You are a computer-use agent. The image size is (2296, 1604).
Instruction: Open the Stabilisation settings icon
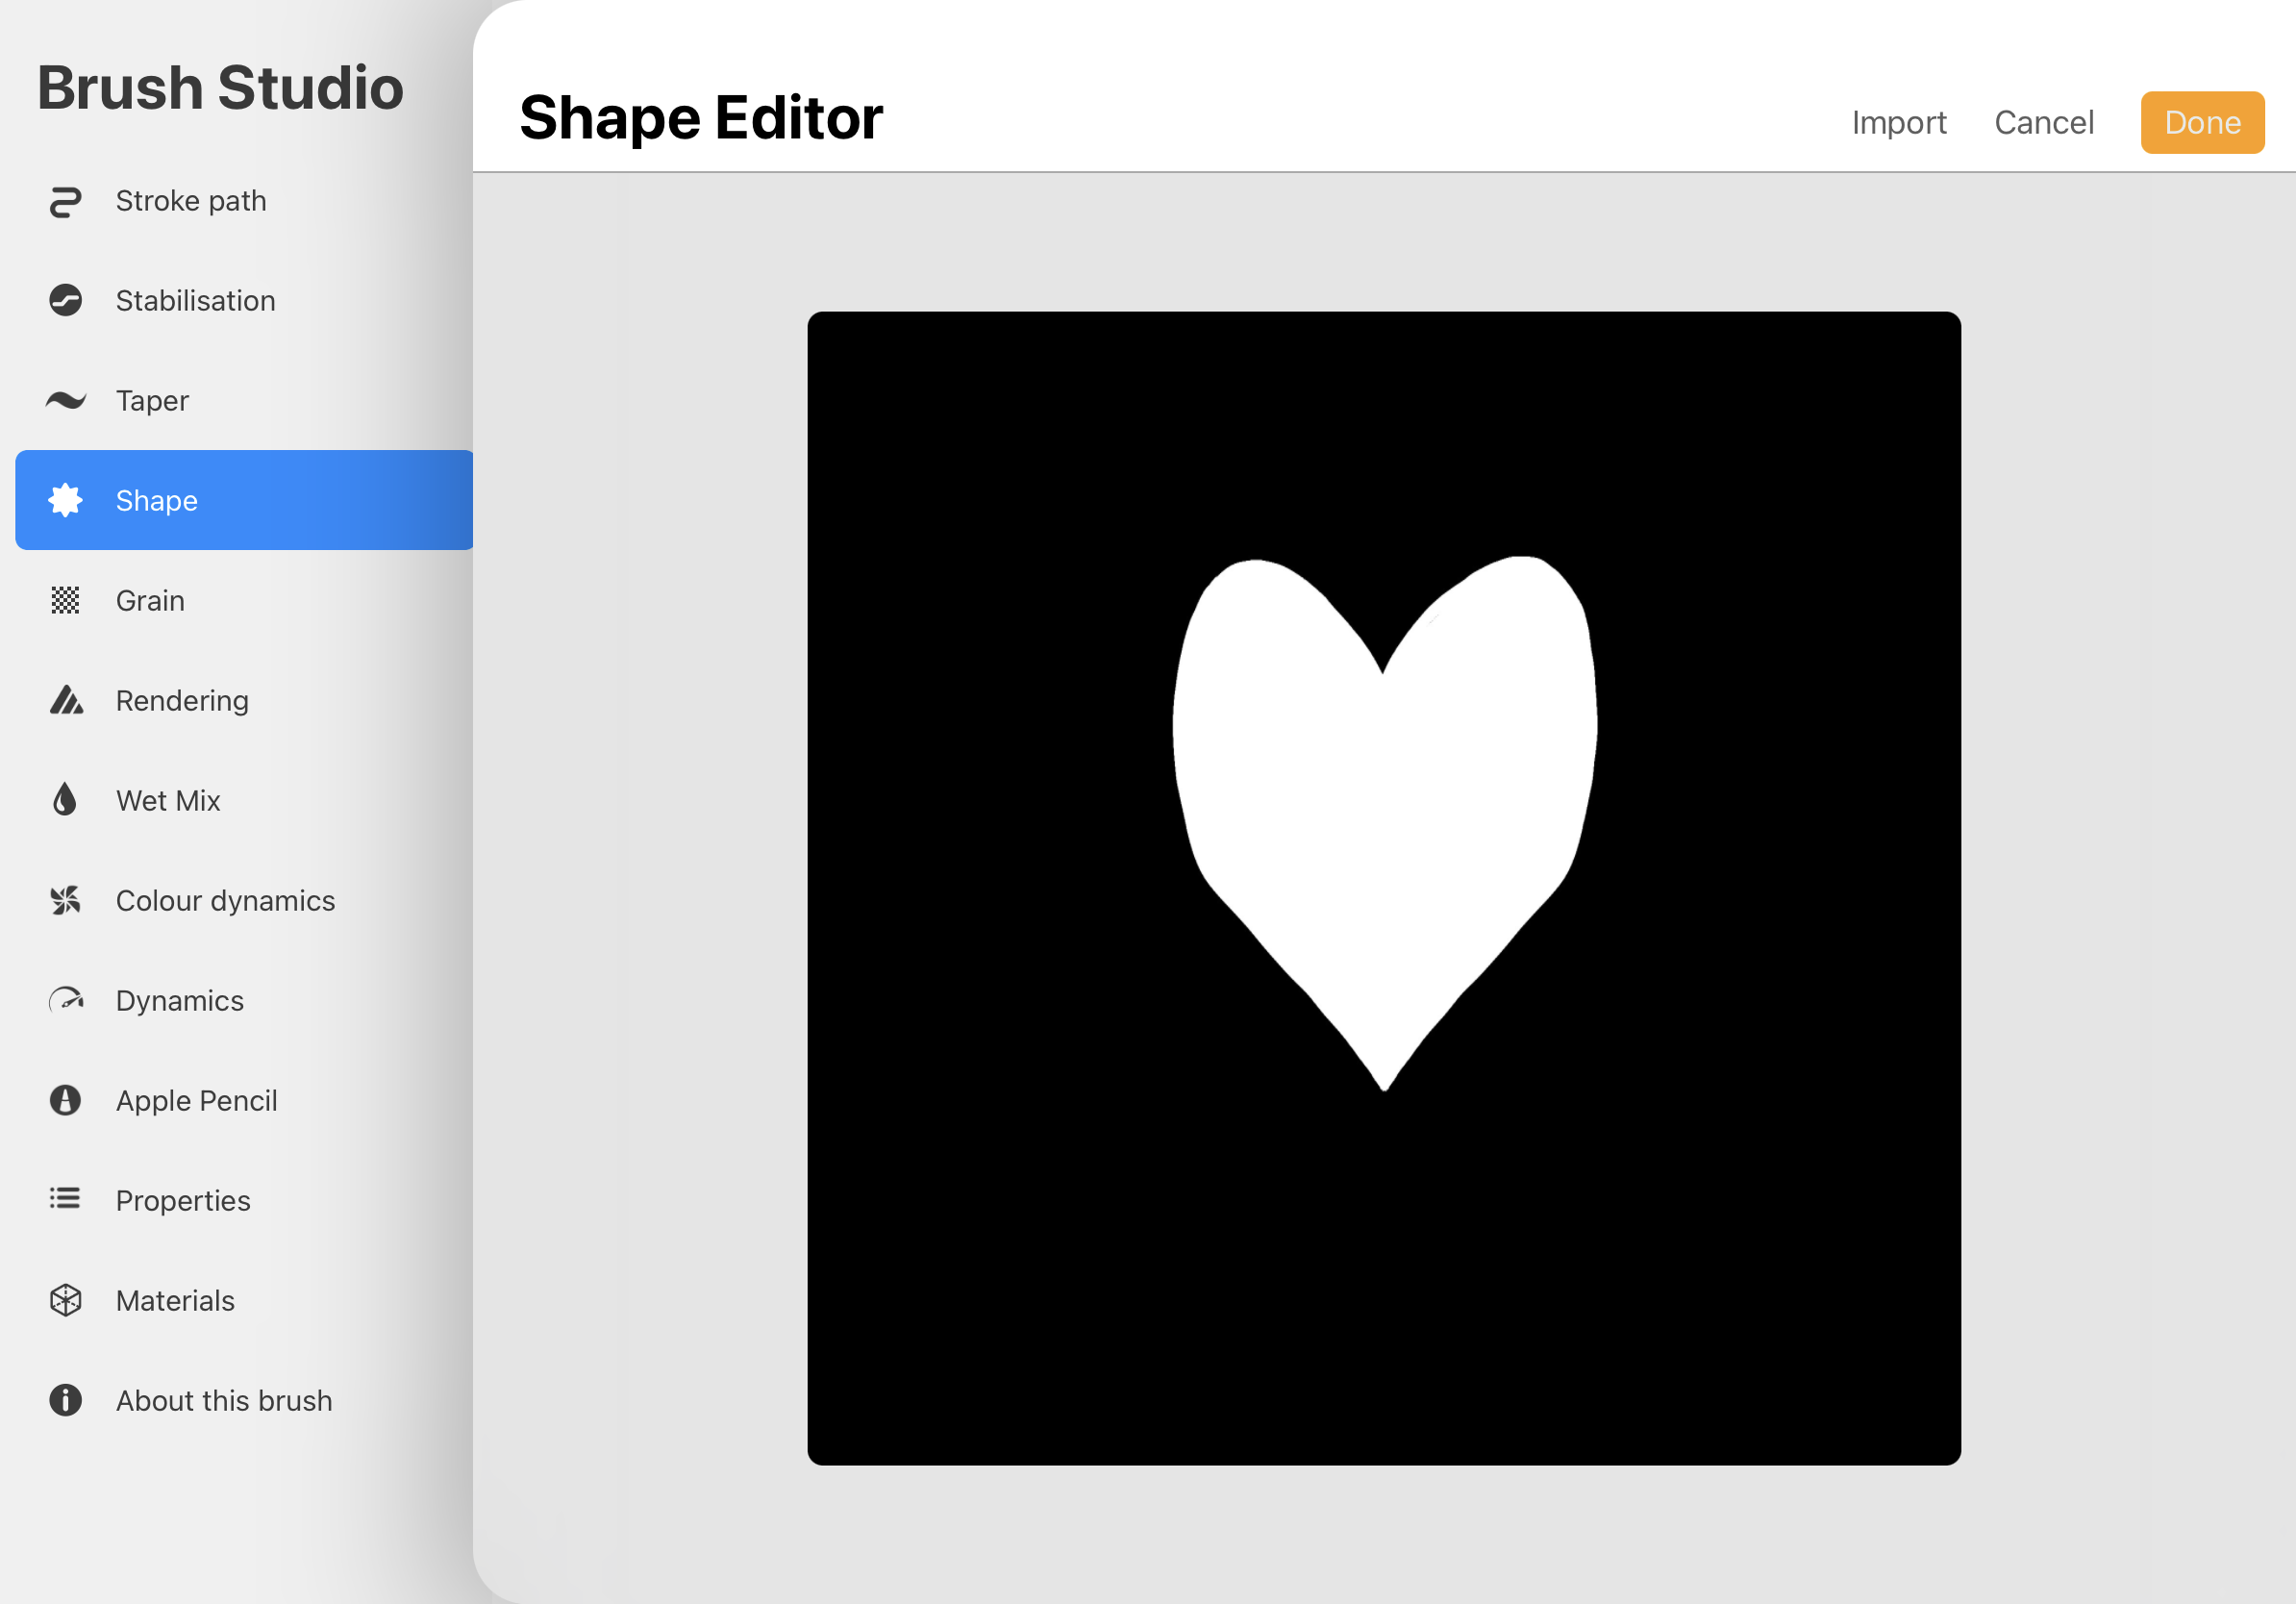[x=64, y=300]
